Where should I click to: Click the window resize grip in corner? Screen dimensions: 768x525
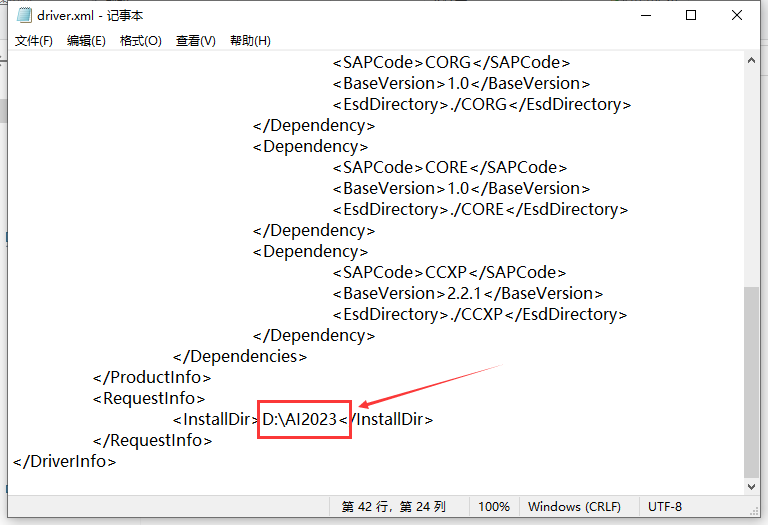pyautogui.click(x=754, y=511)
